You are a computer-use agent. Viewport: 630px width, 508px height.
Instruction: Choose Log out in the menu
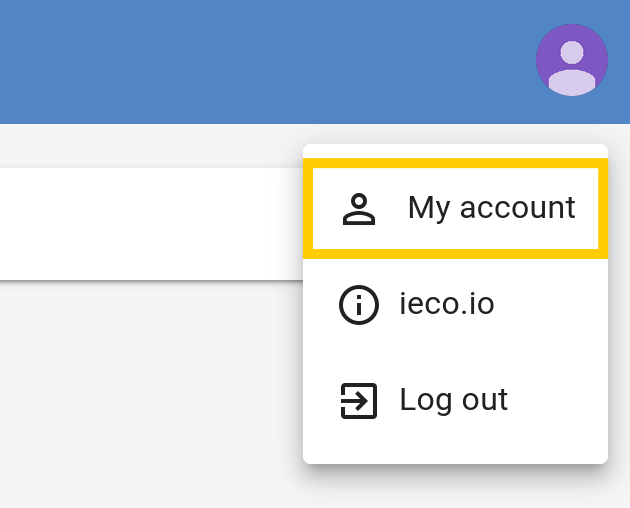pyautogui.click(x=455, y=401)
